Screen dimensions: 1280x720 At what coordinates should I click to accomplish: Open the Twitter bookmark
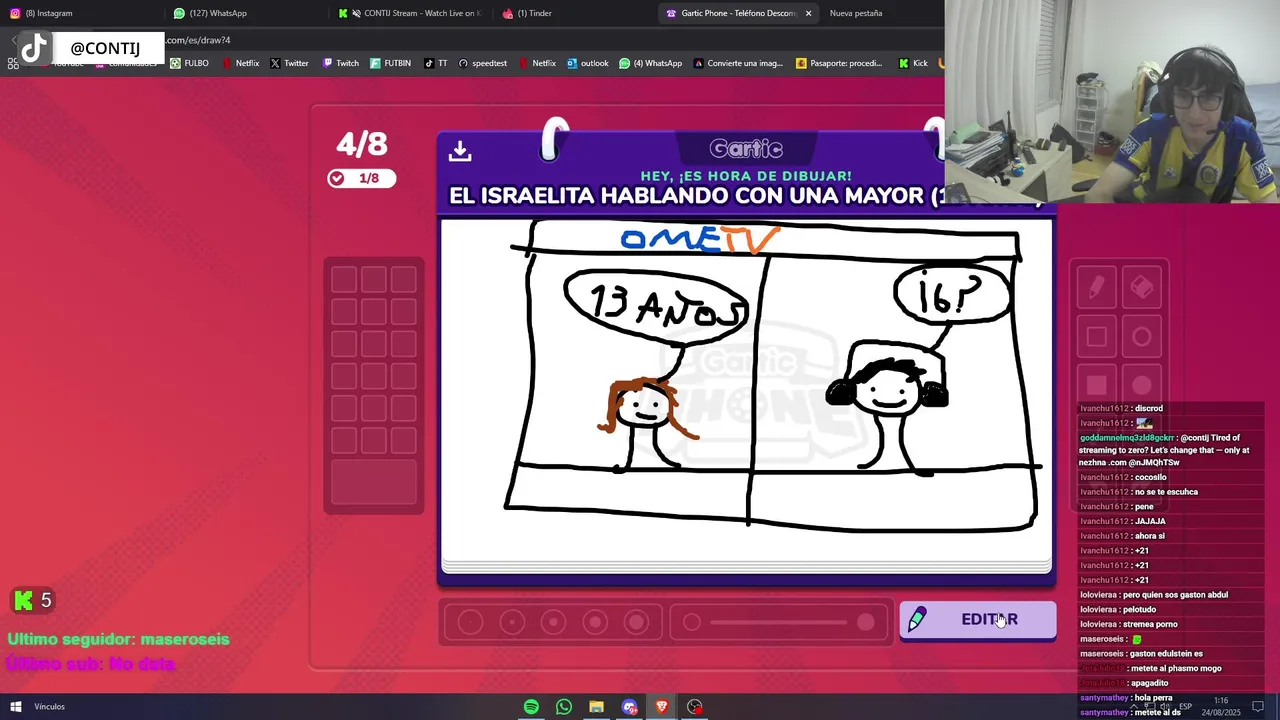[x=289, y=63]
